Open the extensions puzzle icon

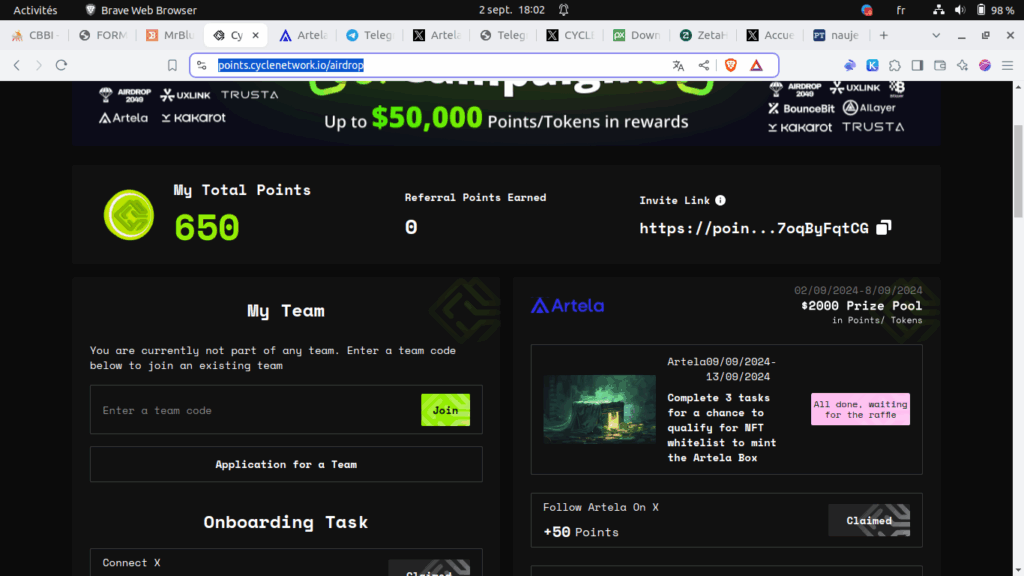(x=895, y=65)
